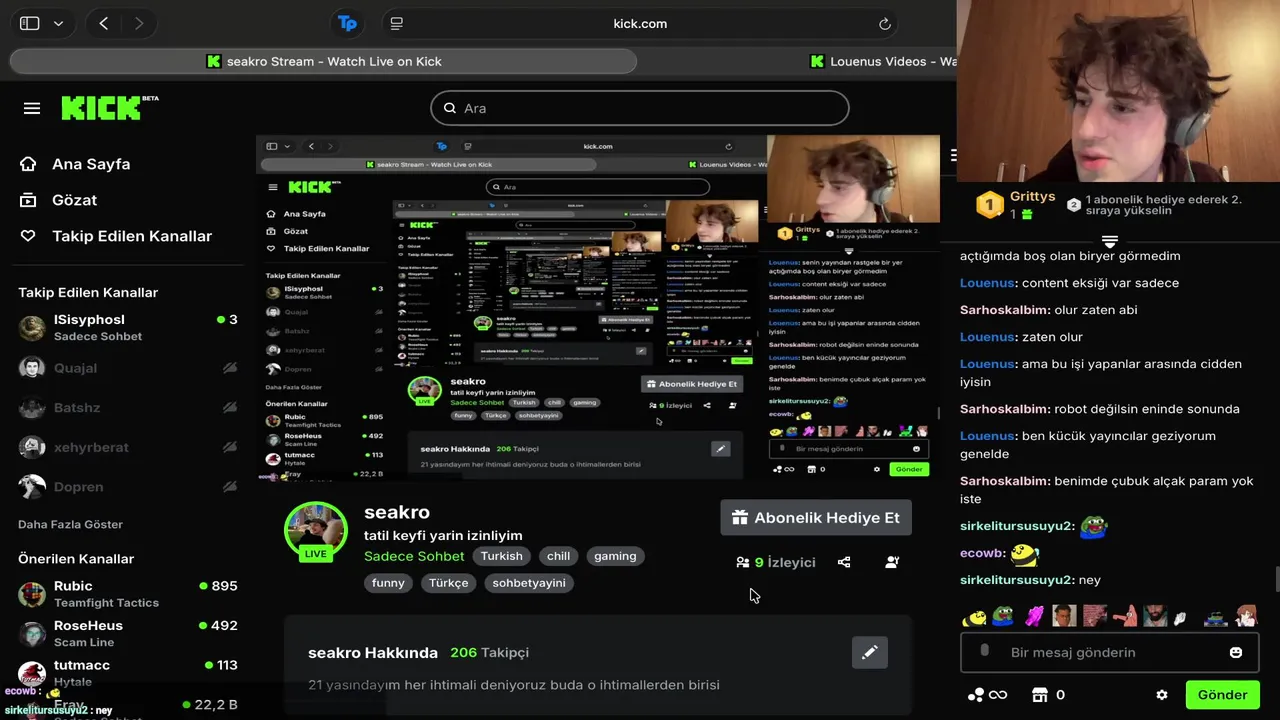Select the Türkçe tag
This screenshot has height=720, width=1280.
pos(448,582)
